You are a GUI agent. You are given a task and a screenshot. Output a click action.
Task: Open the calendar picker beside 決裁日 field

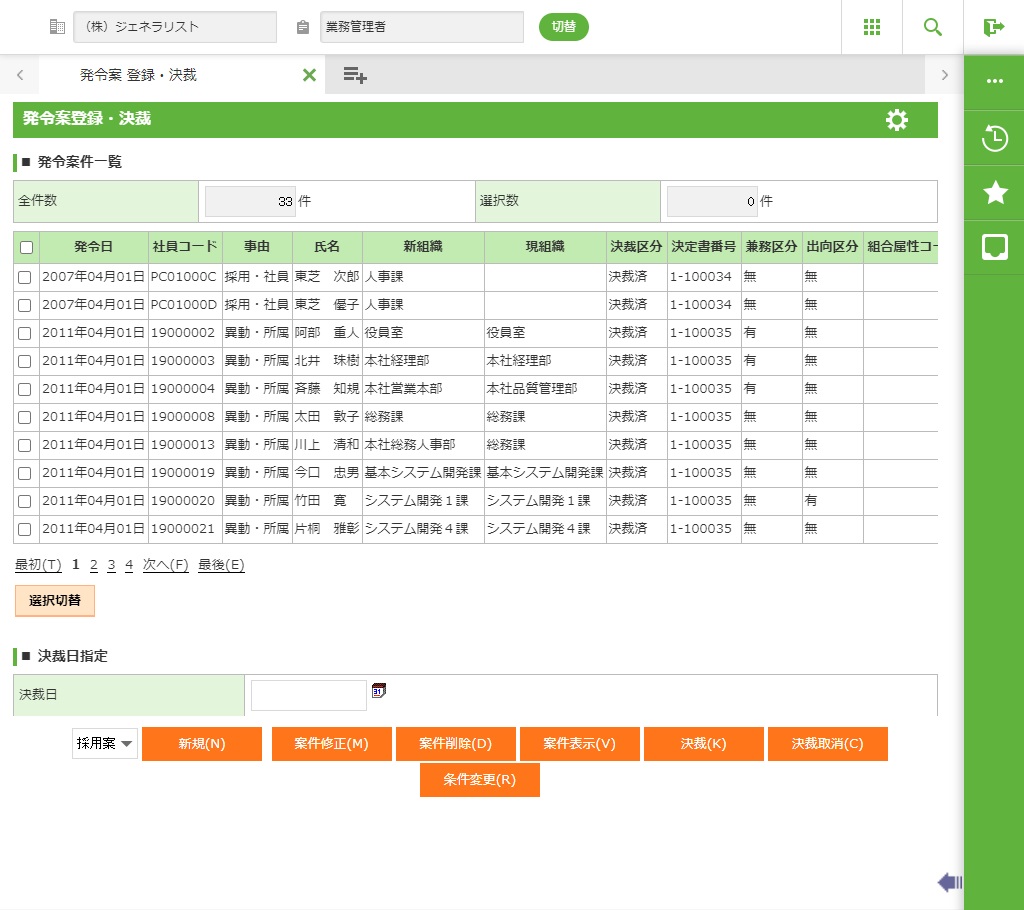pyautogui.click(x=379, y=690)
